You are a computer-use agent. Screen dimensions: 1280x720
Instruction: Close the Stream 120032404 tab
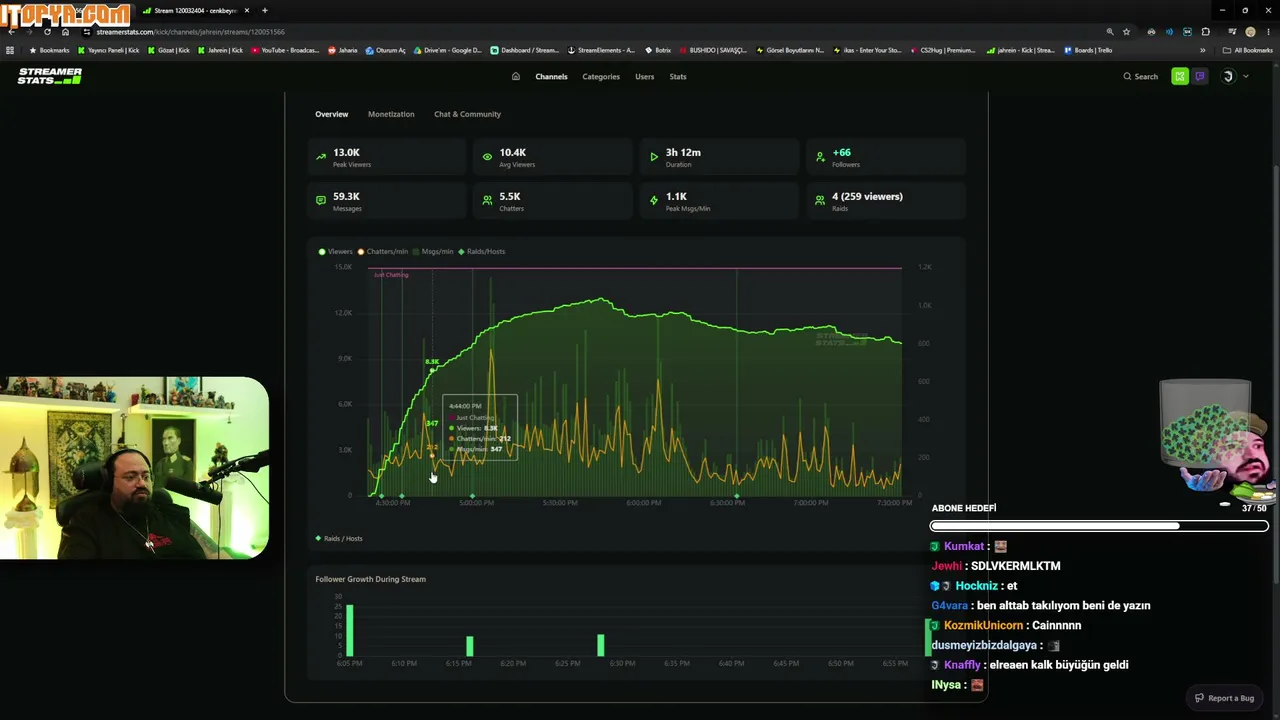click(247, 10)
